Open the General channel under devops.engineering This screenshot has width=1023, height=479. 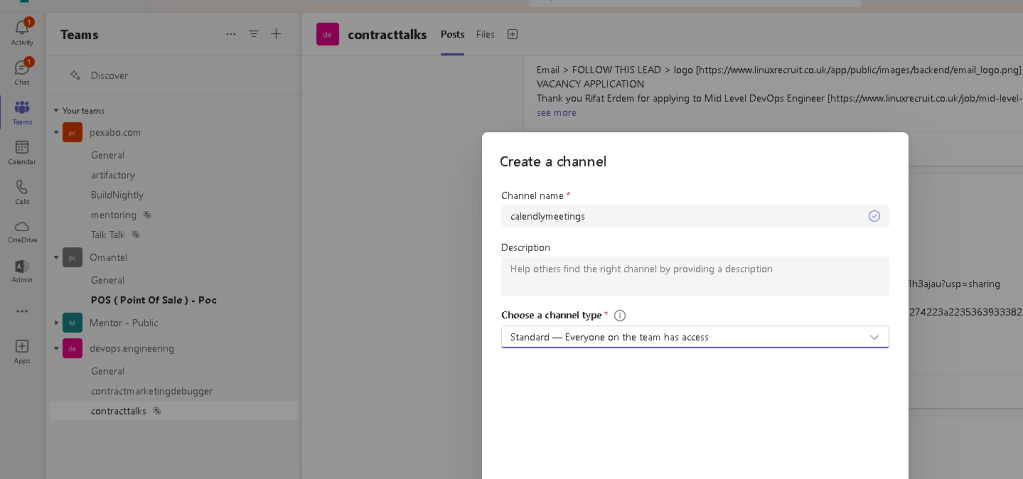pos(108,371)
